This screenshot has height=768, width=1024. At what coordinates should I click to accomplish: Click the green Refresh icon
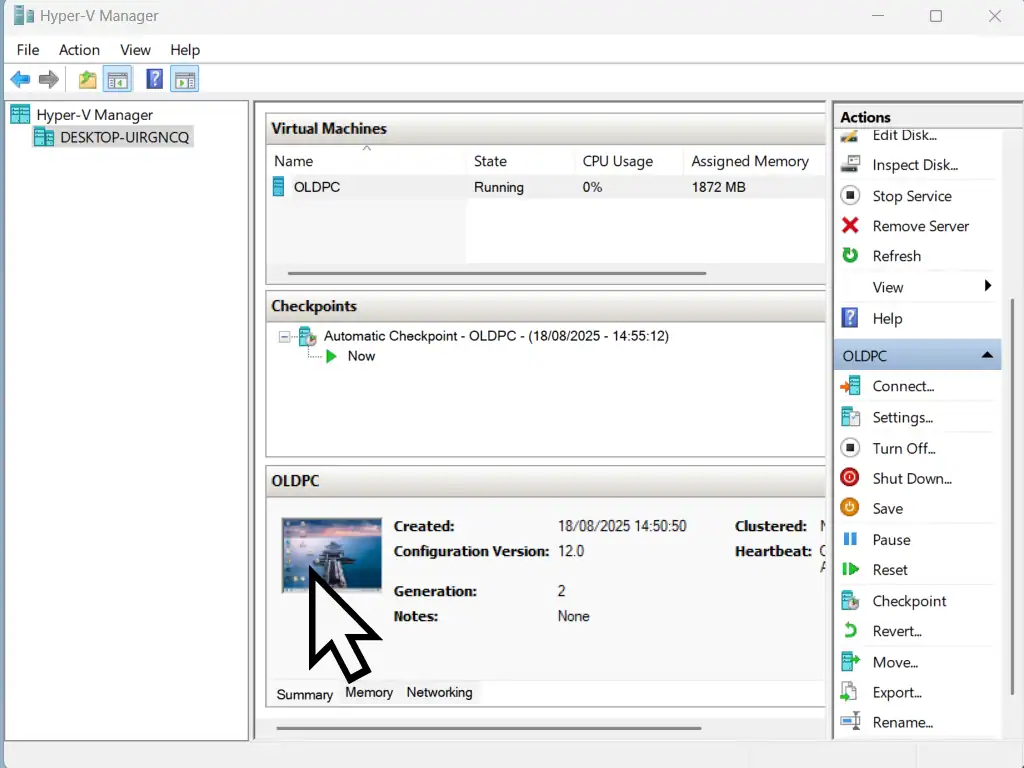point(850,256)
